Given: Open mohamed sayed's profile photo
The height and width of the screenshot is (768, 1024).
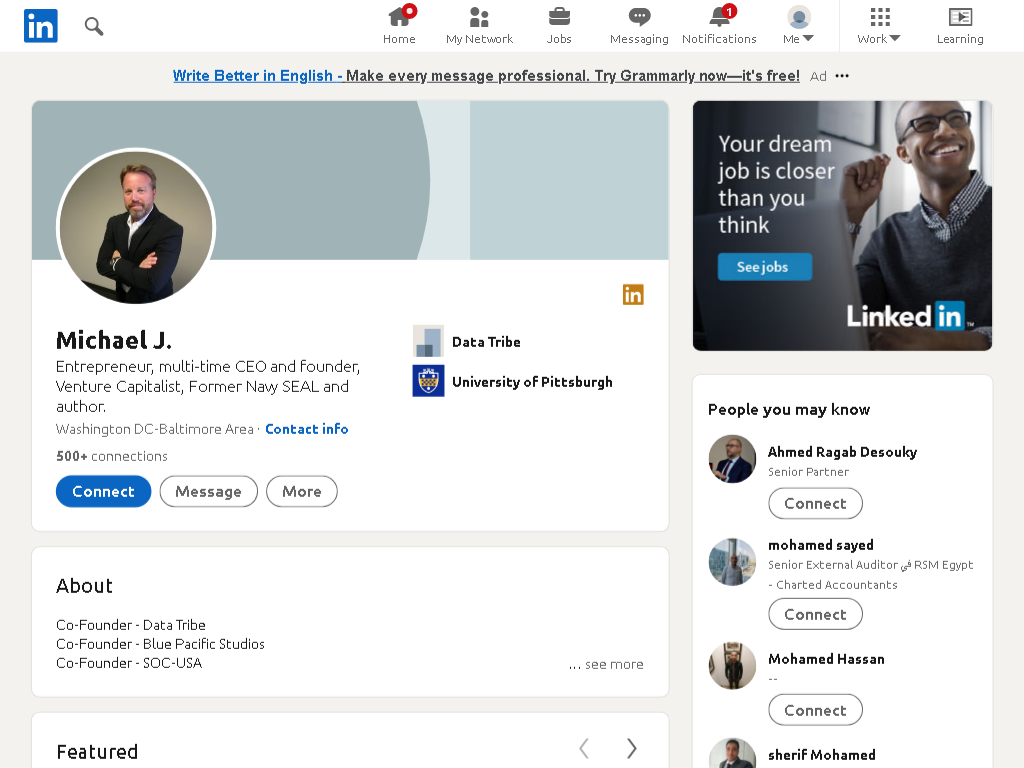Looking at the screenshot, I should coord(732,562).
